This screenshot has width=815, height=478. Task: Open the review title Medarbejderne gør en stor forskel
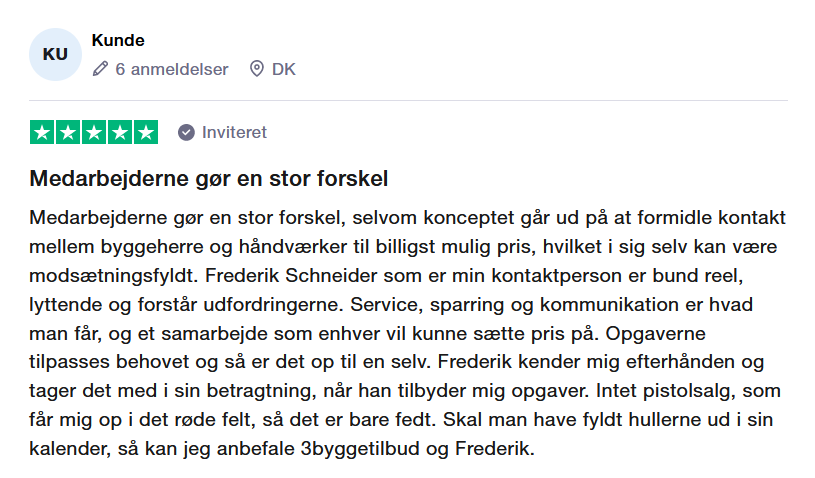pos(209,180)
